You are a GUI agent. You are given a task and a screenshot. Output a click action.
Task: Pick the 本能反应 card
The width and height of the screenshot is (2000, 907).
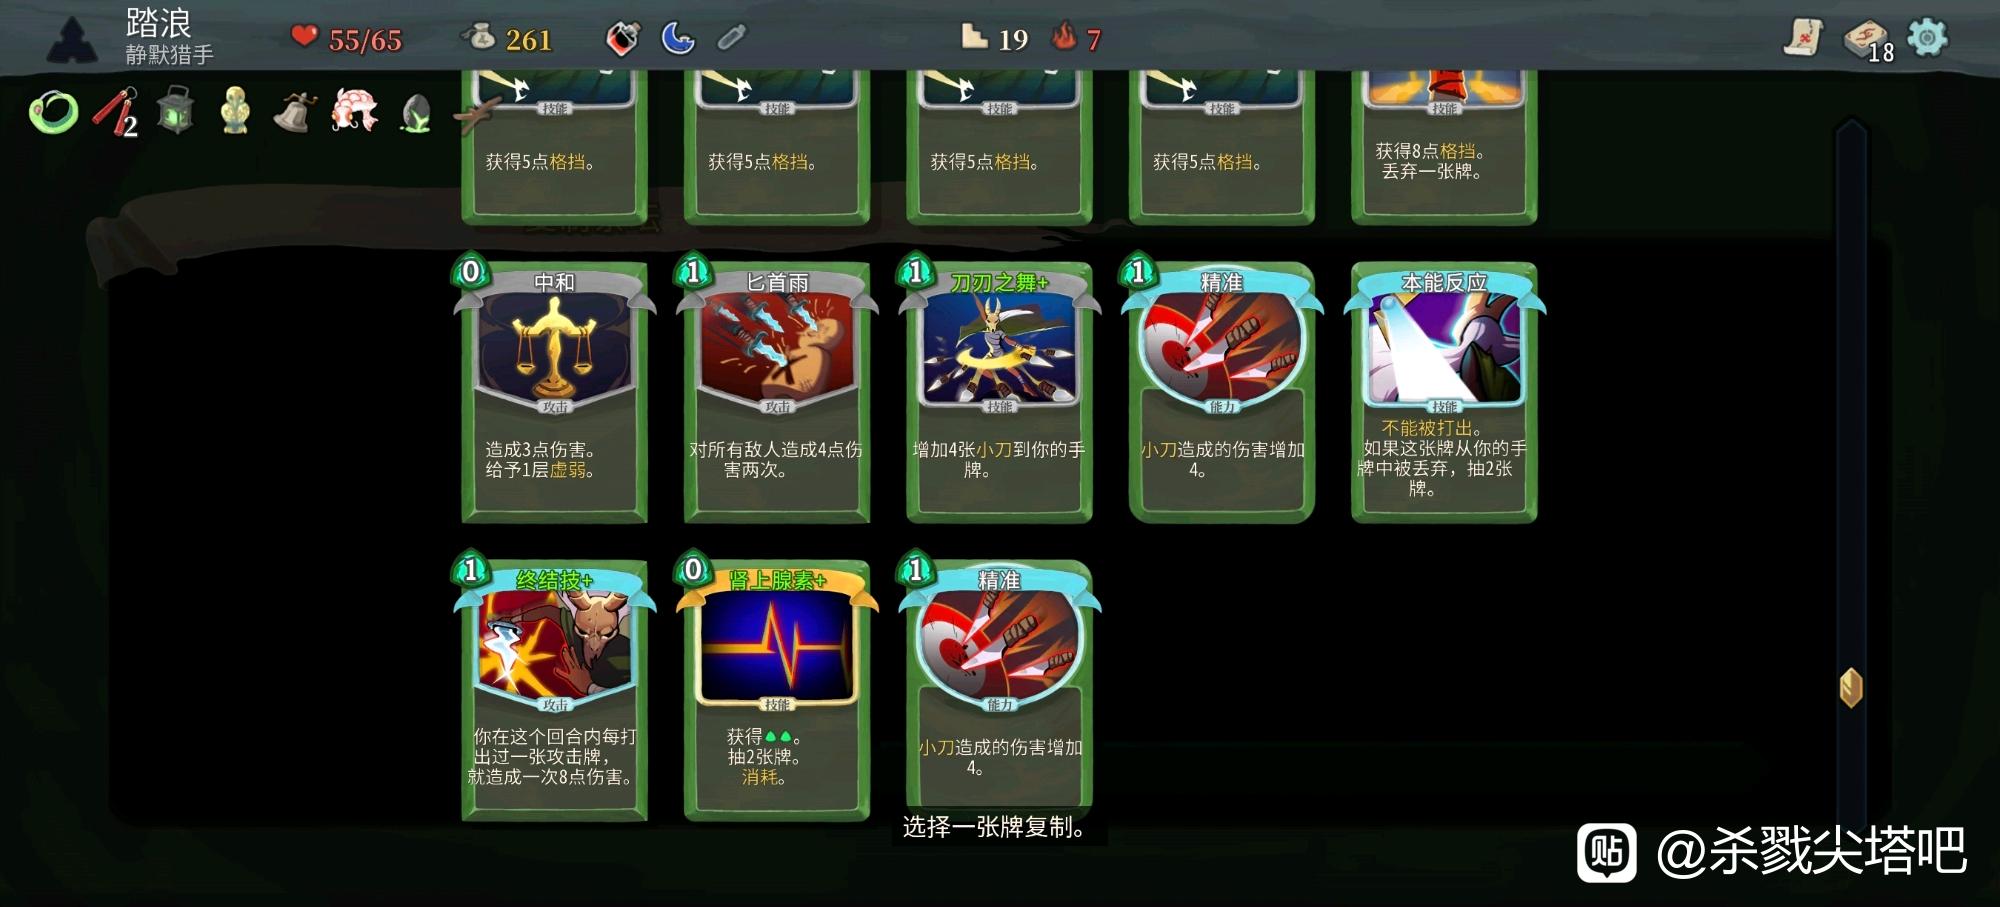point(1444,391)
